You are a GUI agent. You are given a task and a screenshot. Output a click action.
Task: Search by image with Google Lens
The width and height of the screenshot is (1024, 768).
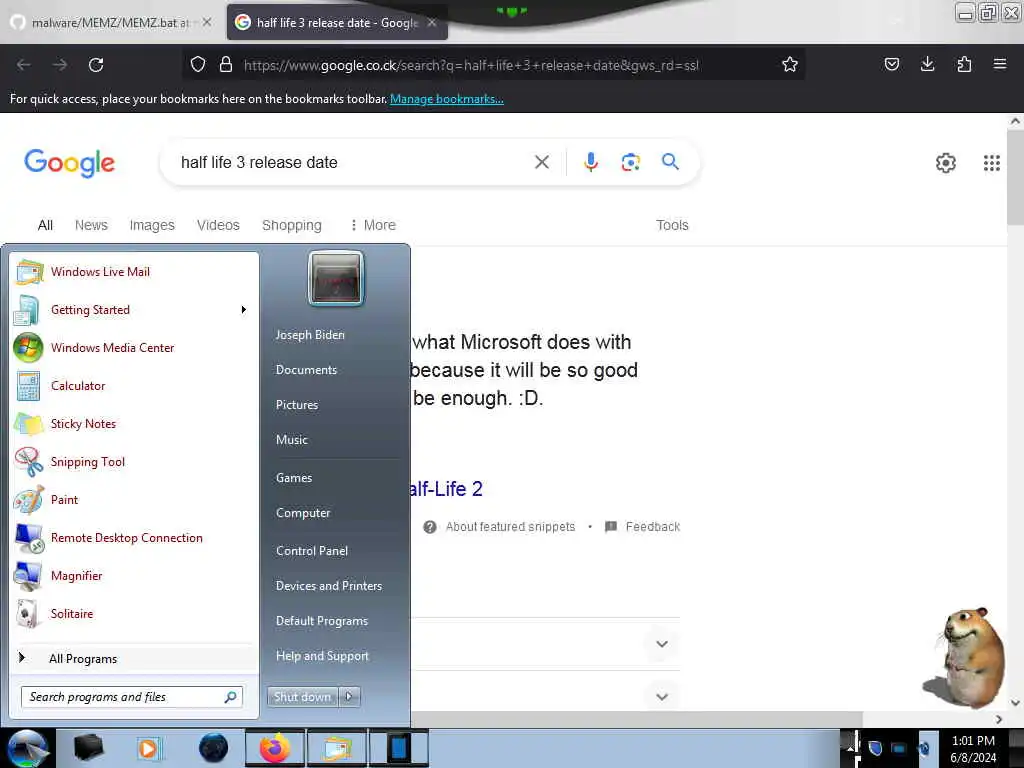pos(630,162)
